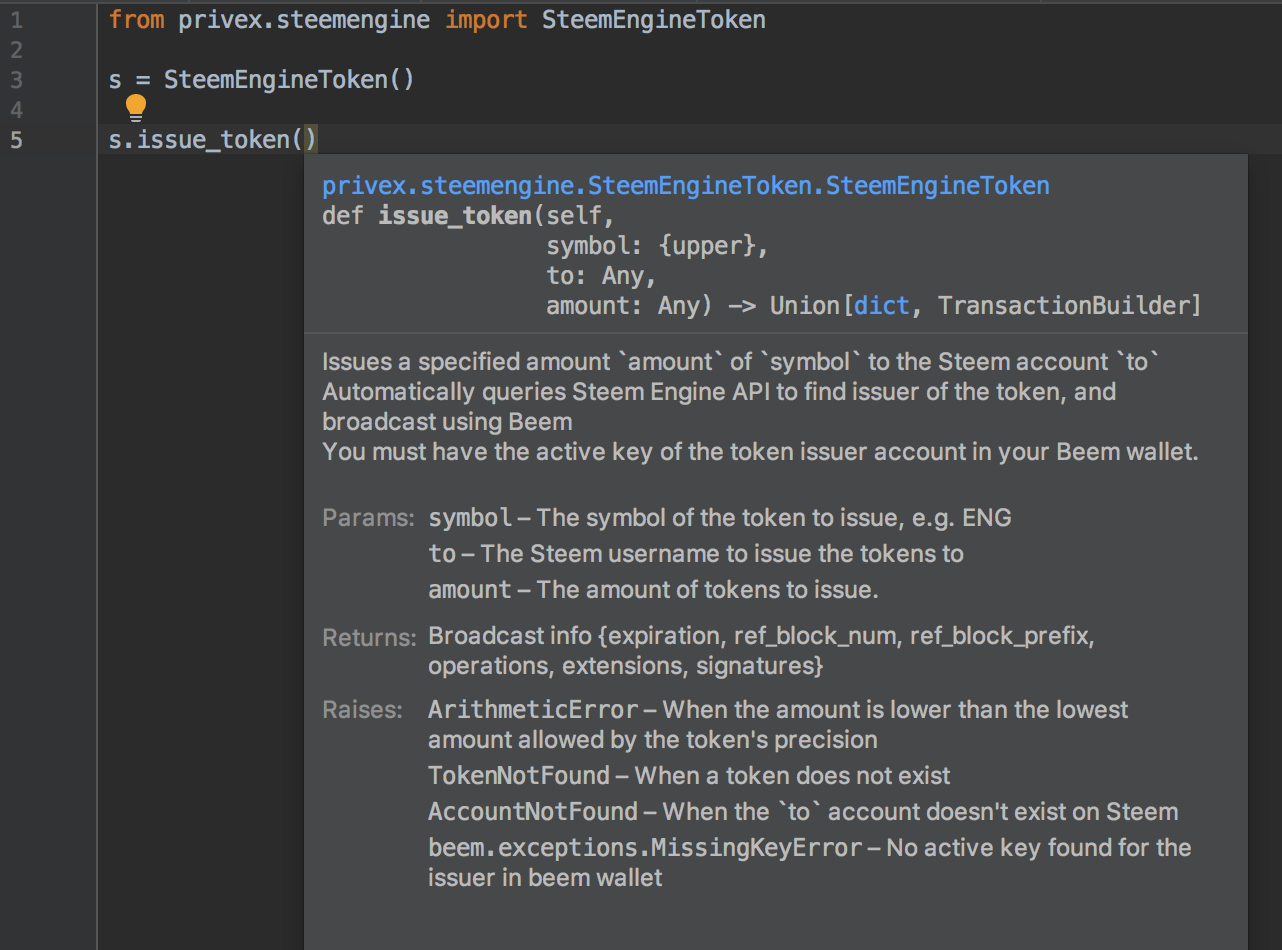Screen dimensions: 1282x950
Task: Click the bold 'issue_token' function name in popup
Action: coord(455,216)
